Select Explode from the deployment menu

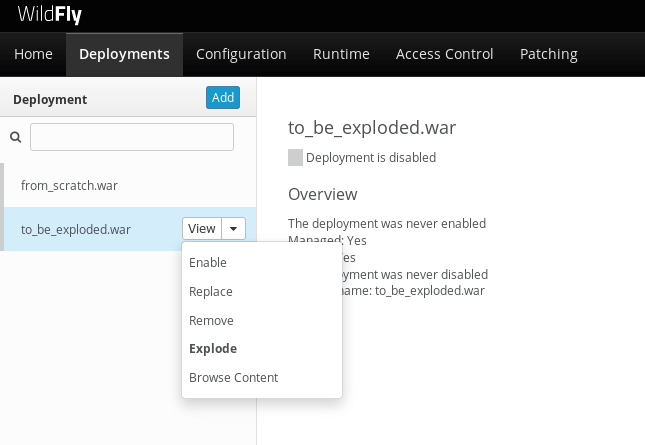coord(213,349)
